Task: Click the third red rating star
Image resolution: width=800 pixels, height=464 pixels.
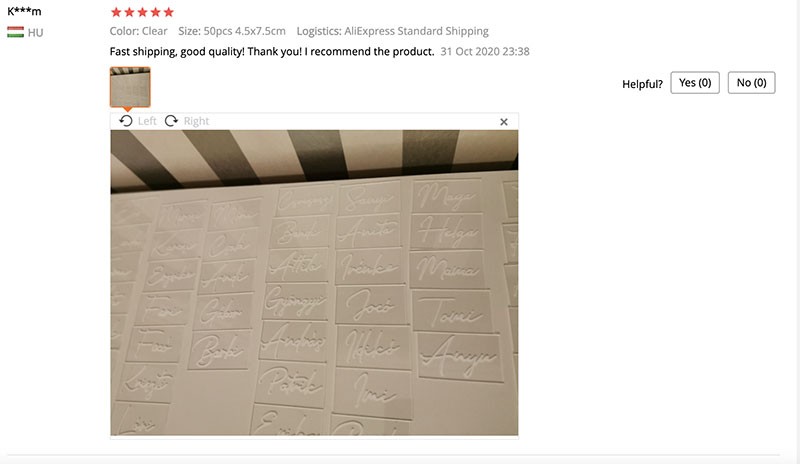Action: [142, 12]
